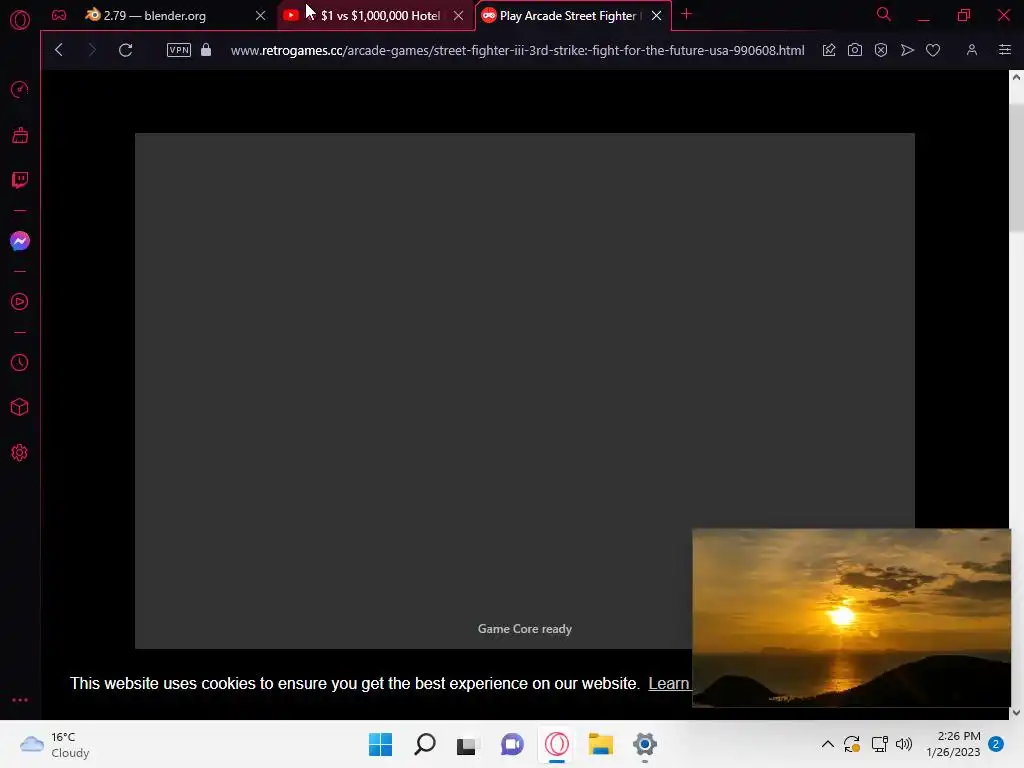This screenshot has width=1024, height=768.
Task: Open Easy Setup menu icon
Action: coord(1005,50)
